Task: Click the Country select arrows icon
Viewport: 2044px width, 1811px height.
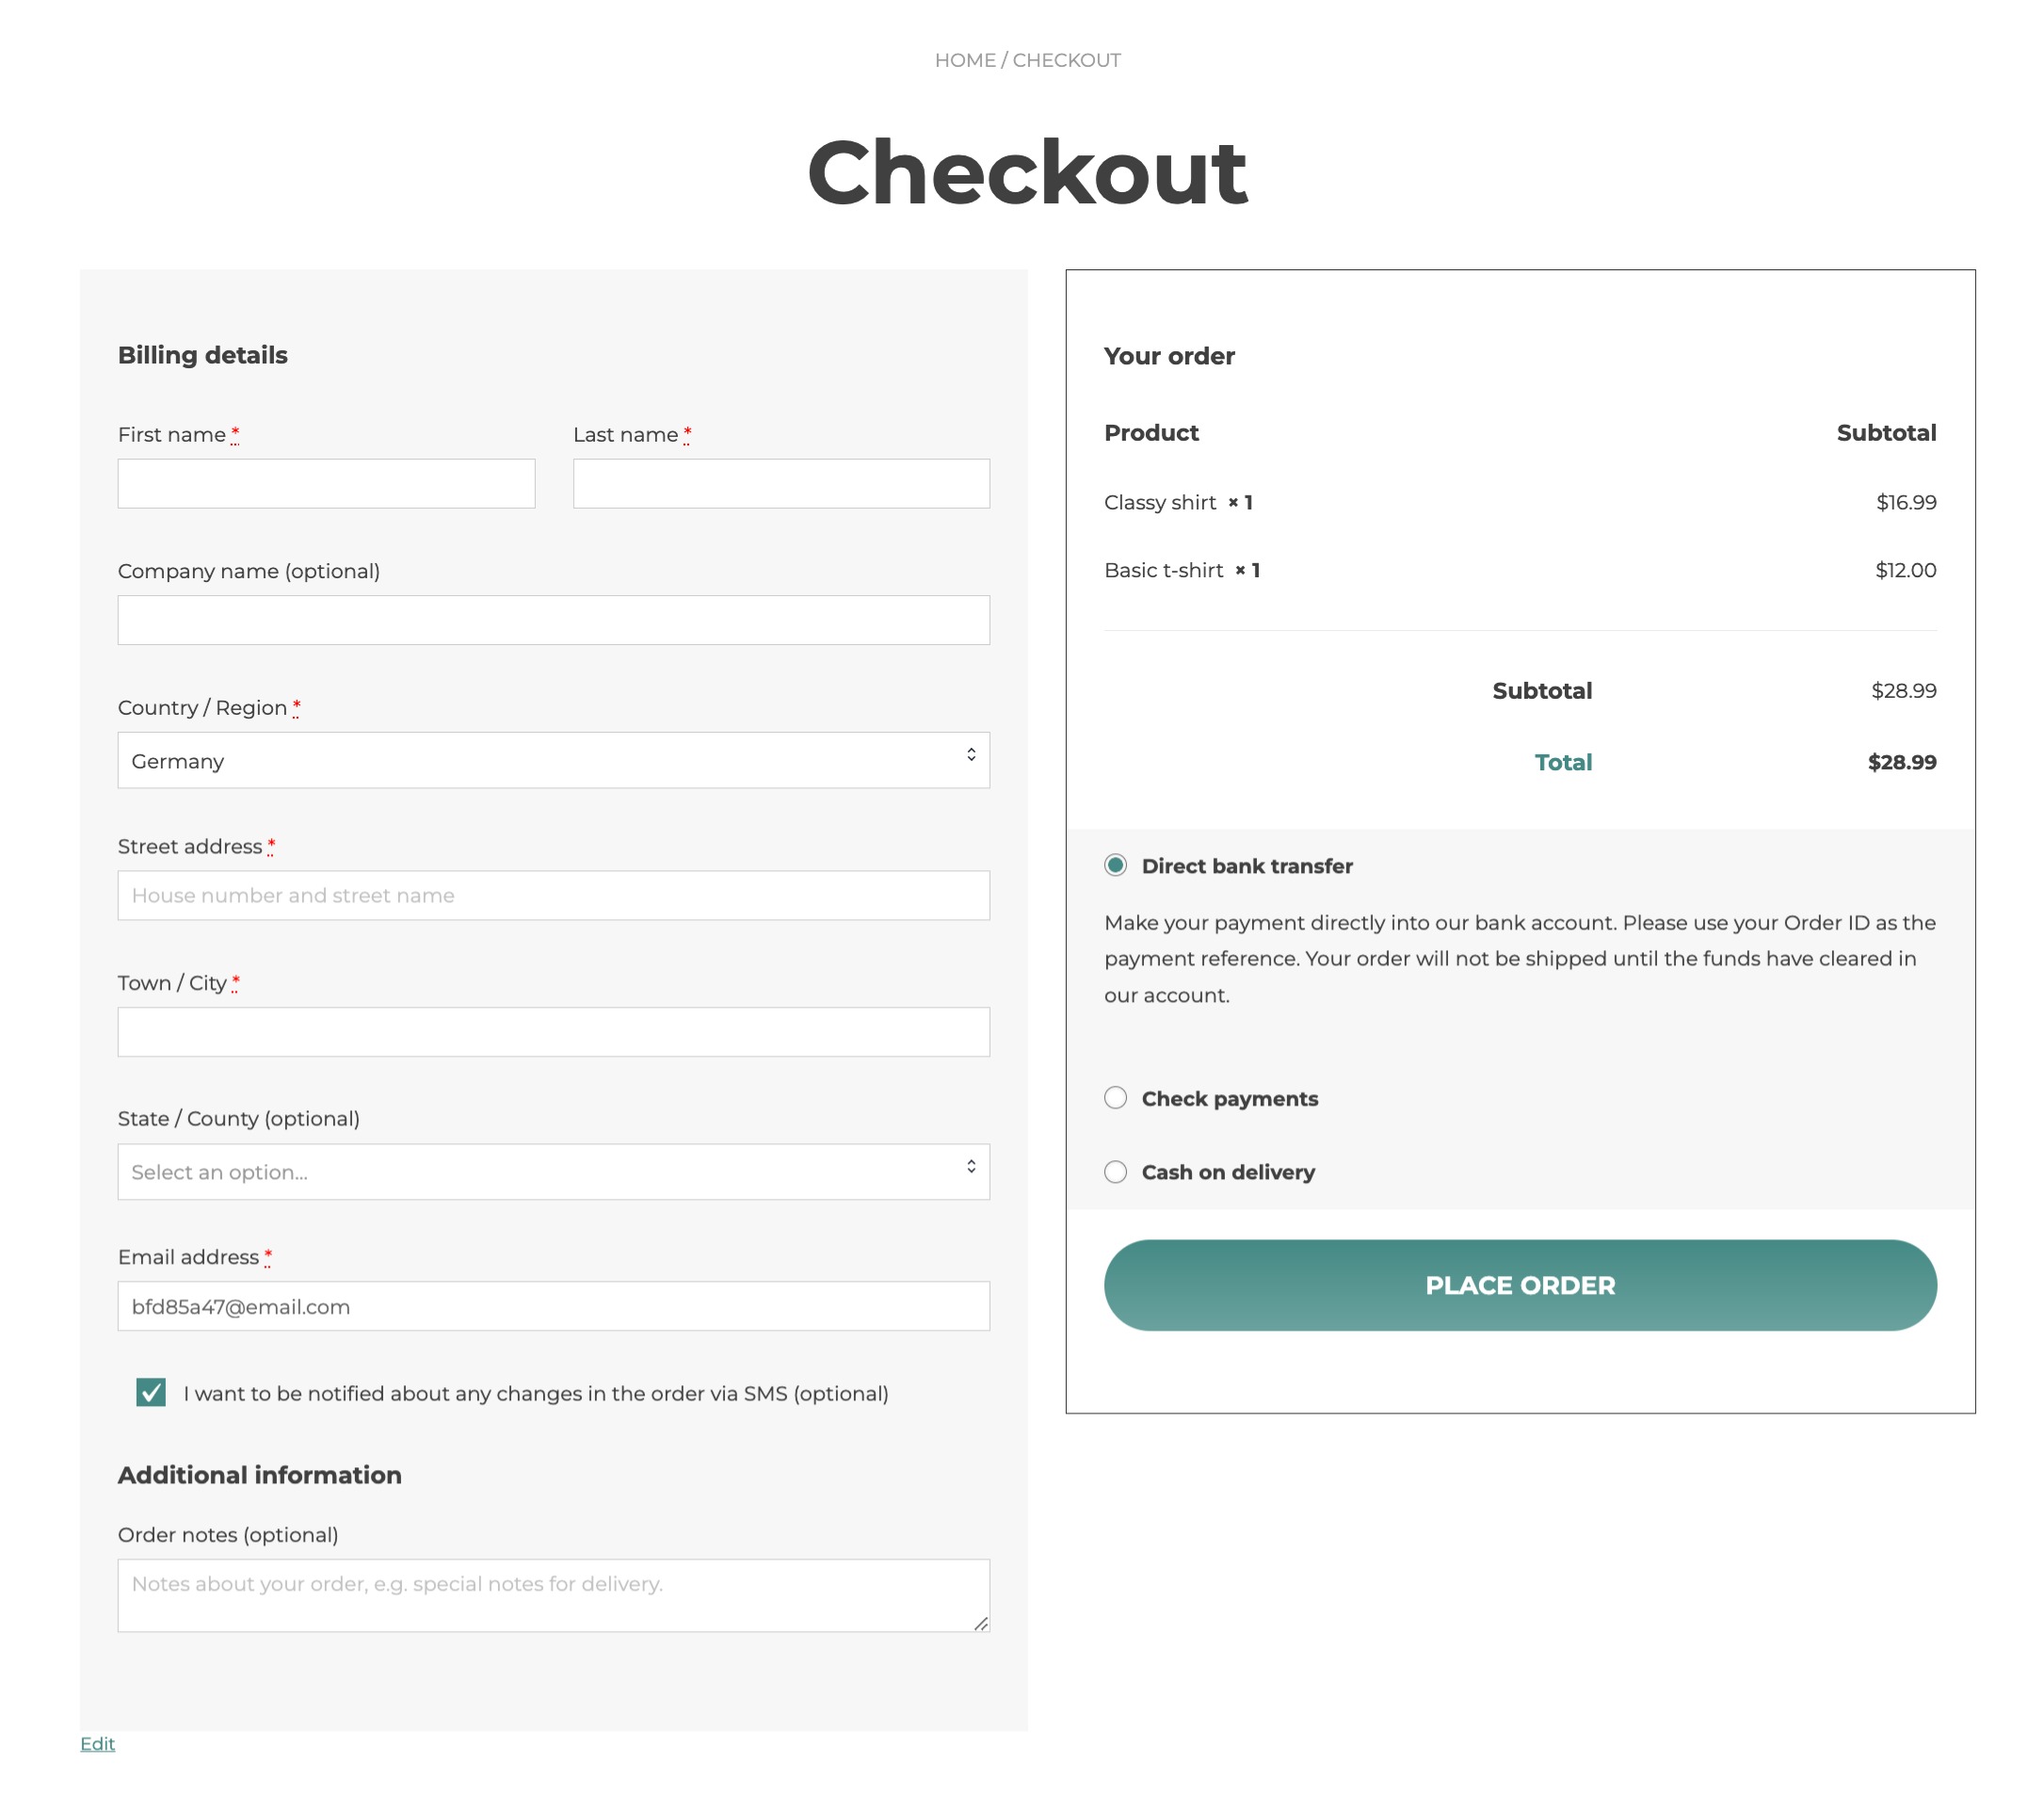Action: pos(971,754)
